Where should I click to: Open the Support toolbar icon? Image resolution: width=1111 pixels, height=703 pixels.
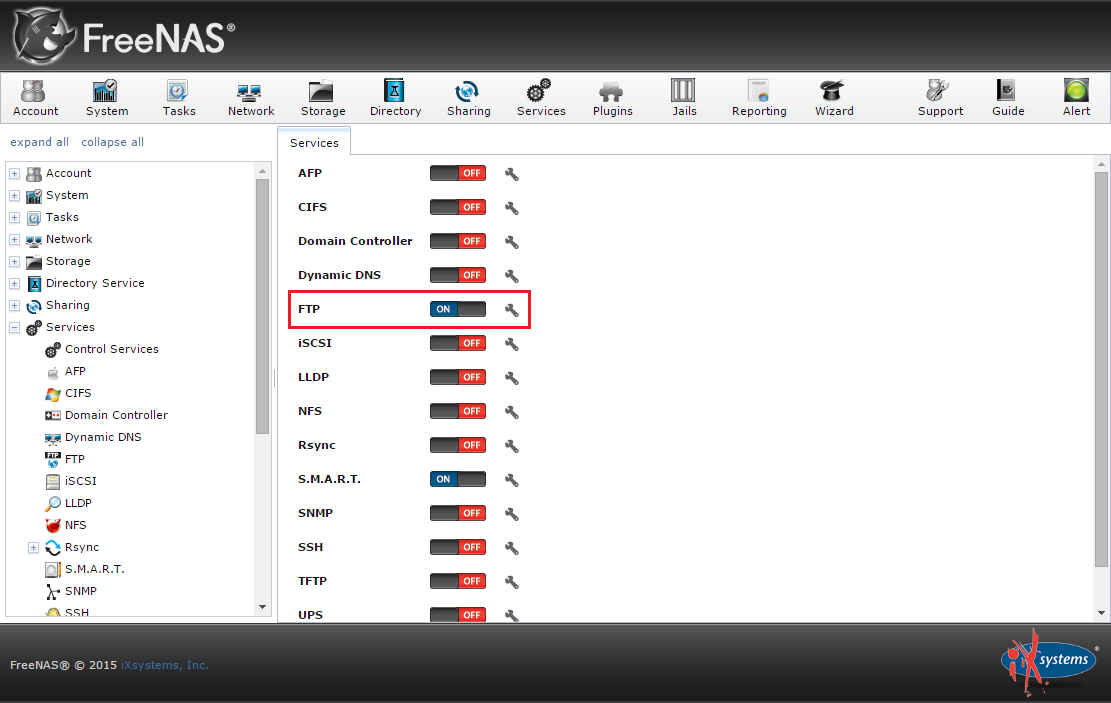click(940, 98)
